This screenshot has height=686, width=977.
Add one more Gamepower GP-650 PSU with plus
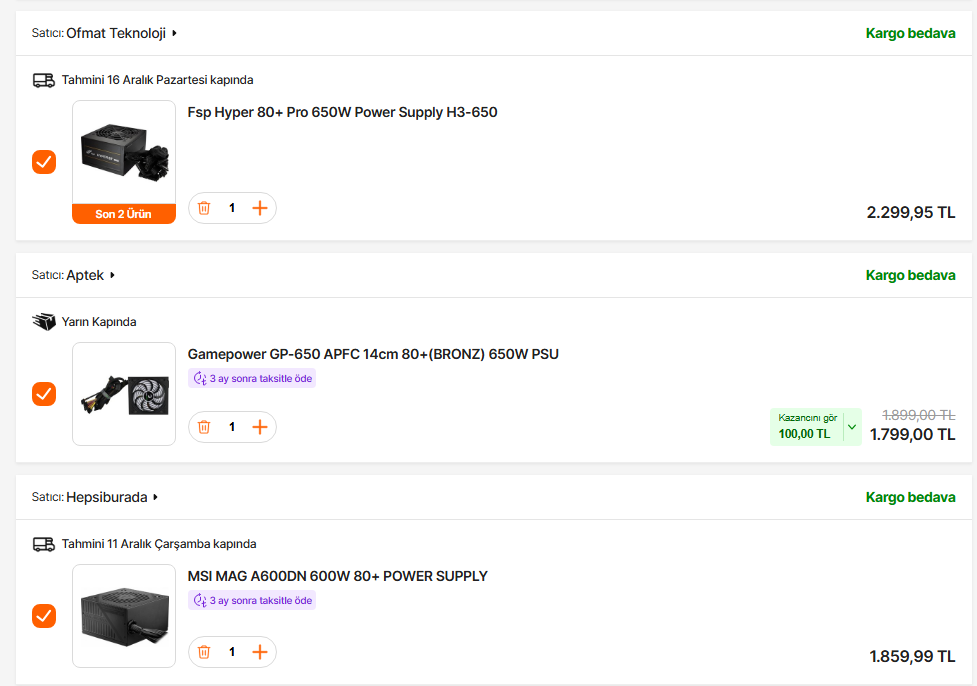click(260, 427)
